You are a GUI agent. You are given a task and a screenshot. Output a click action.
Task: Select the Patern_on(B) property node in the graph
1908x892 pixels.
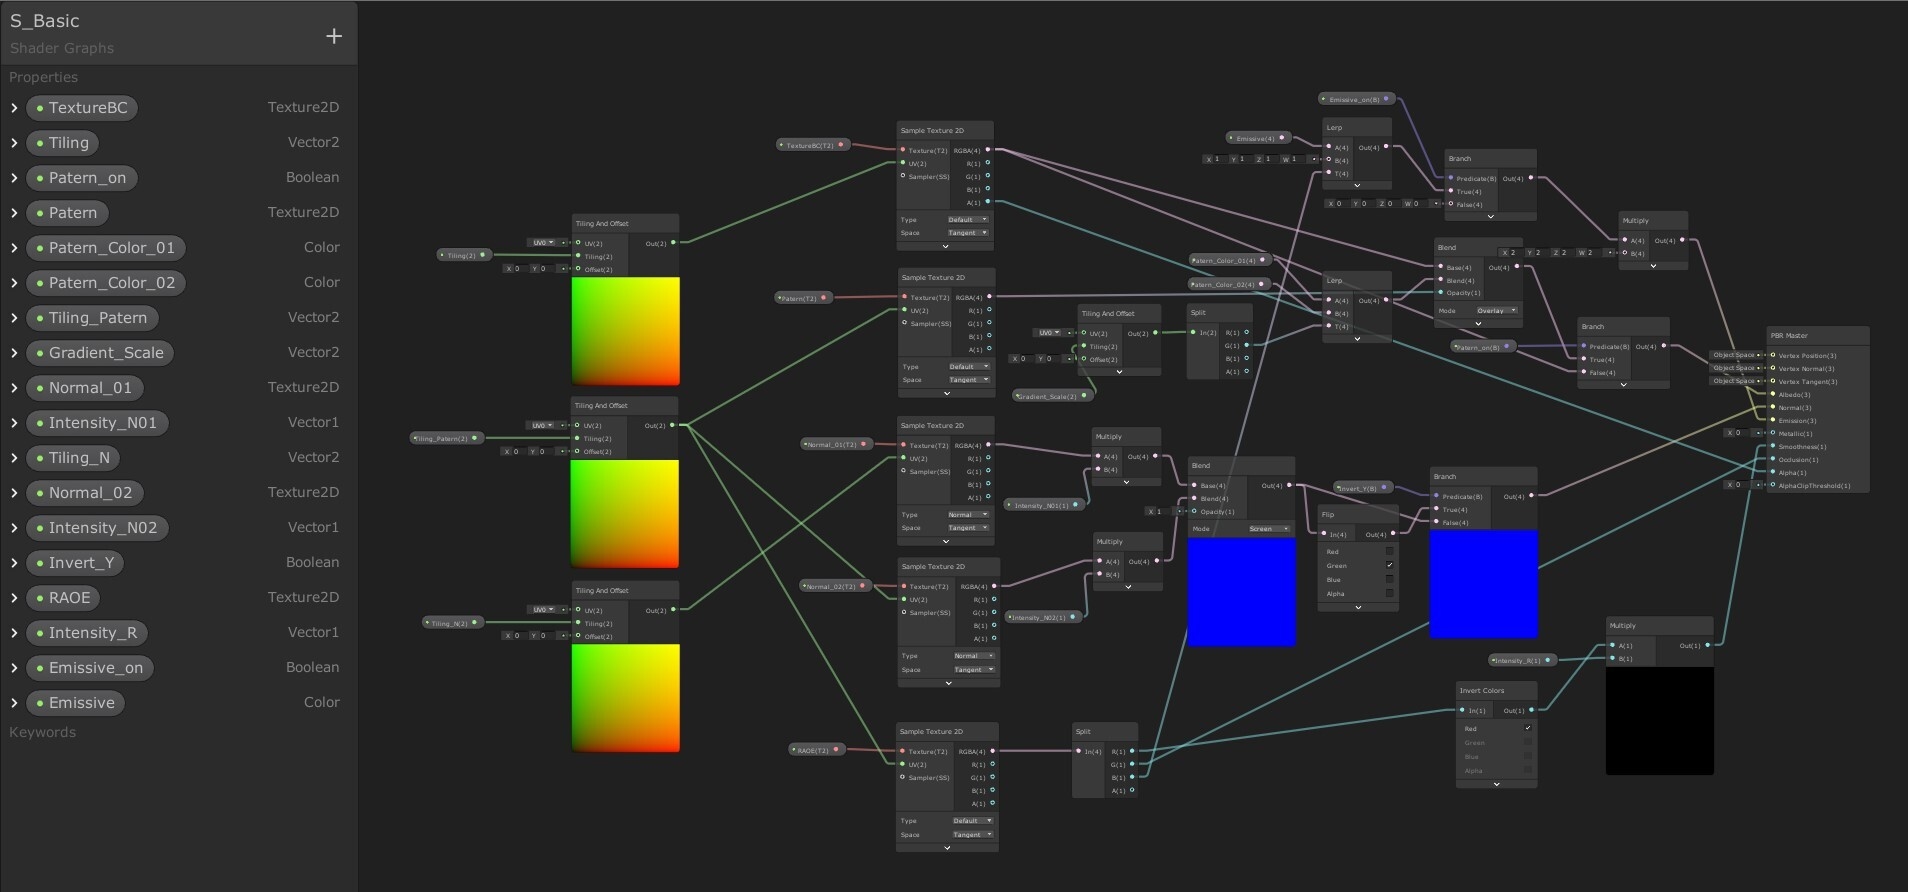point(1484,347)
